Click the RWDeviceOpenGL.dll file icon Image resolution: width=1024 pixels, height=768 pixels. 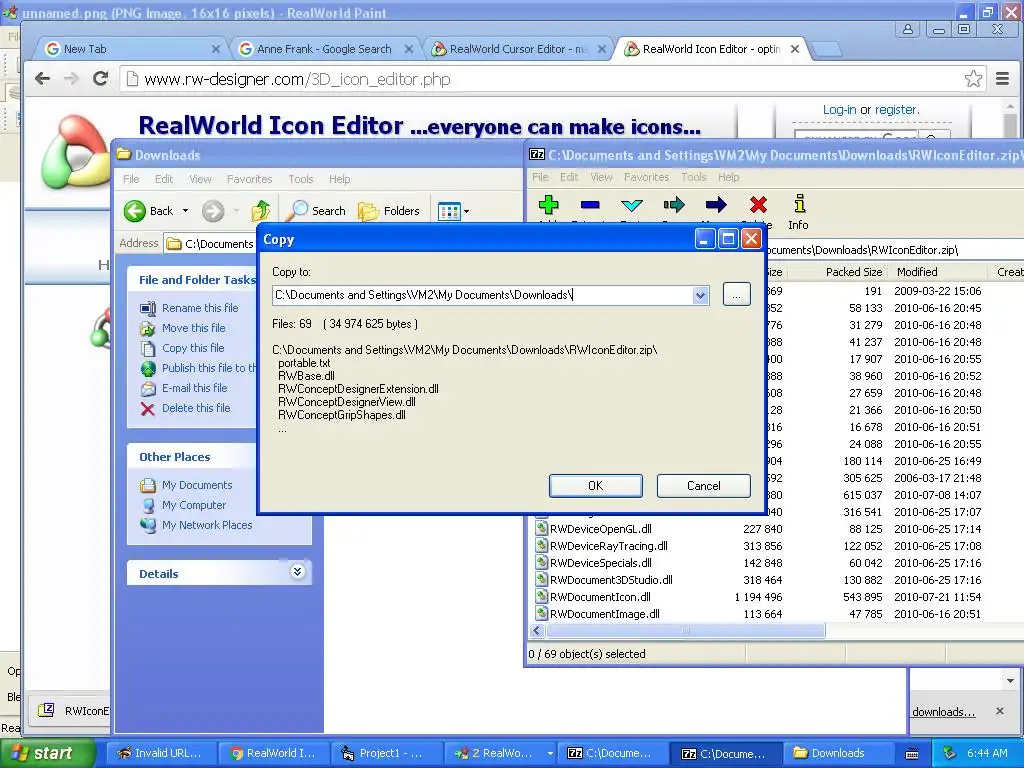coord(541,528)
